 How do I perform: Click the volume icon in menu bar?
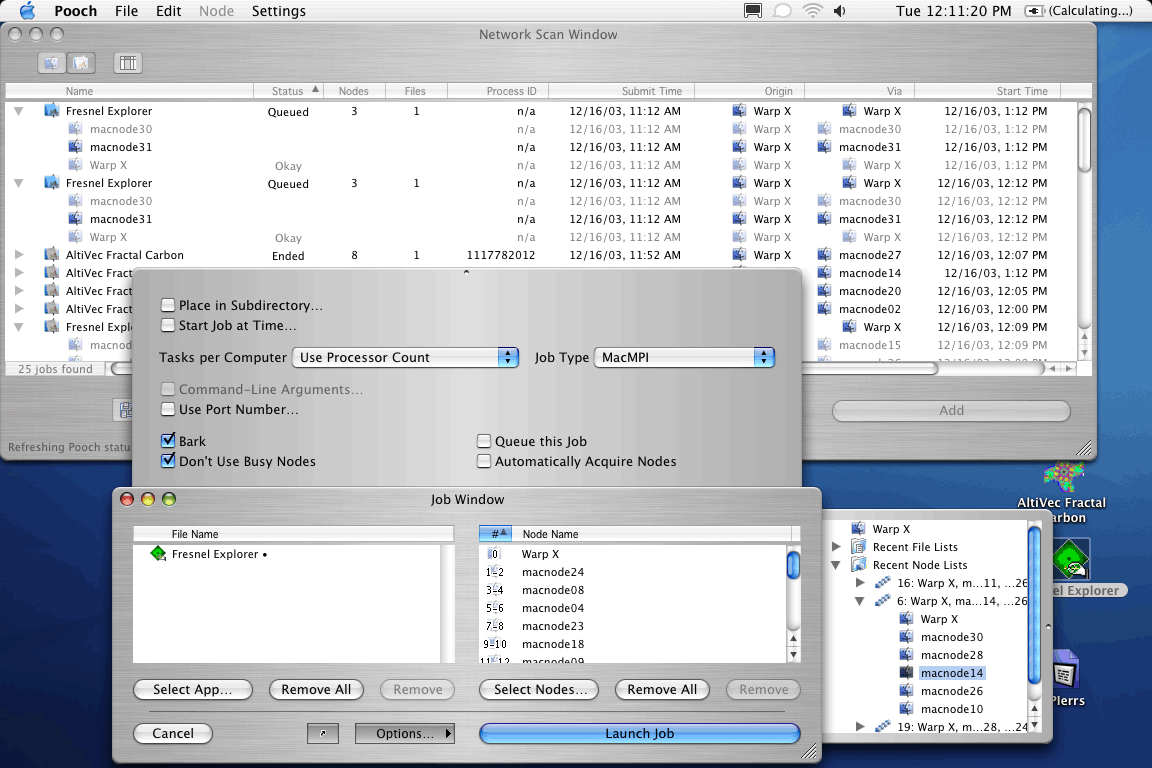pos(840,11)
